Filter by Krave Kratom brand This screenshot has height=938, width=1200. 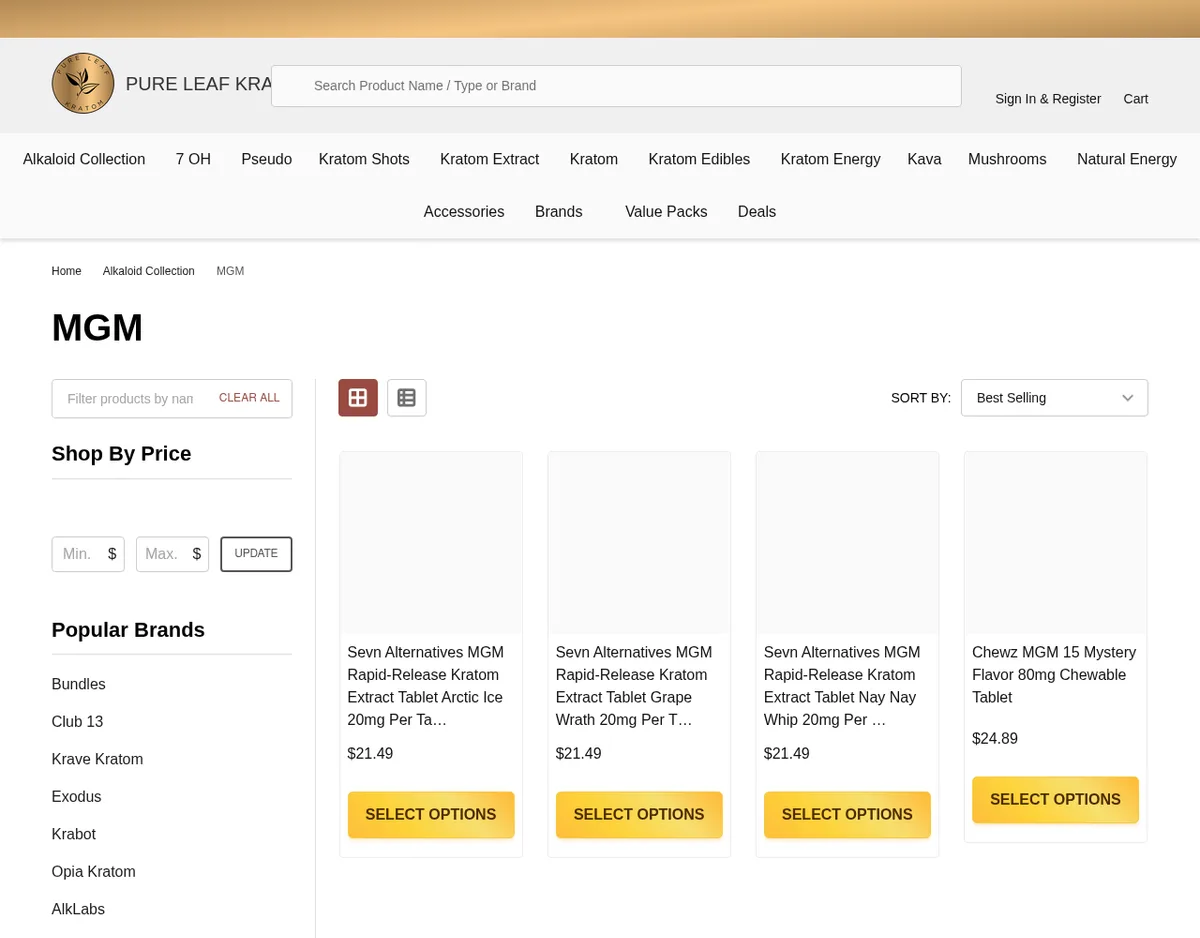coord(98,759)
